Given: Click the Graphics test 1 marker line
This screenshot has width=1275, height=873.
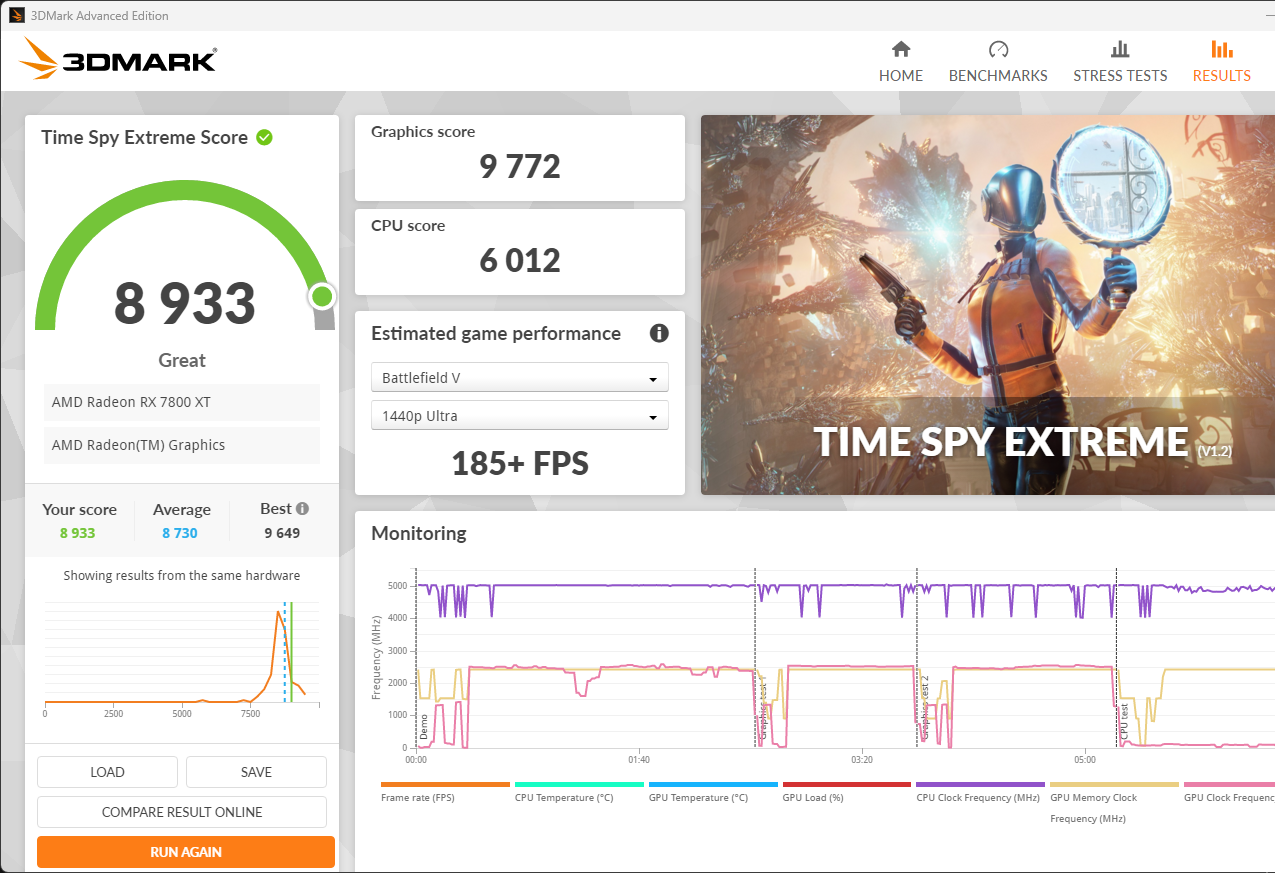Looking at the screenshot, I should click(x=755, y=657).
